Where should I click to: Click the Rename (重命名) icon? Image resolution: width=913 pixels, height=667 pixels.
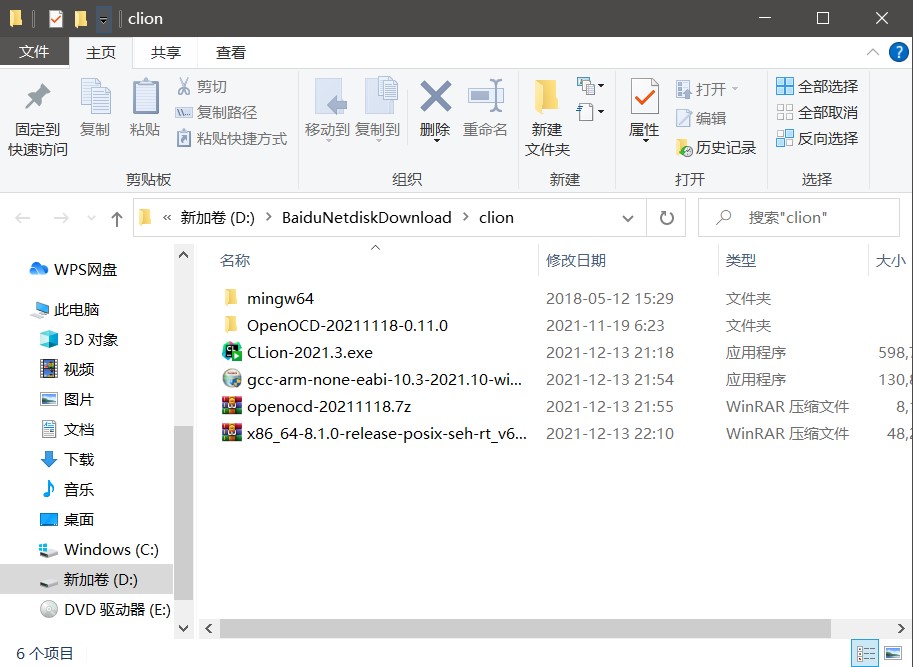[x=485, y=97]
